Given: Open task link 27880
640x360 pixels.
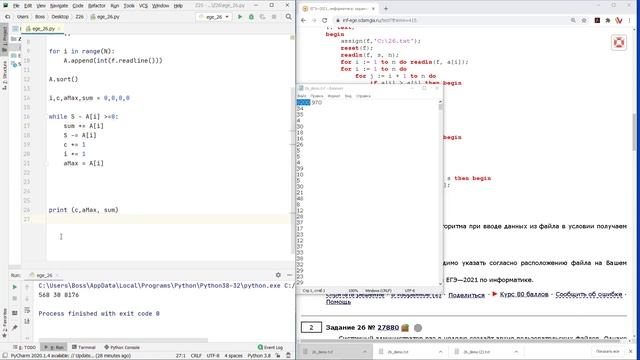Looking at the screenshot, I should pos(388,327).
